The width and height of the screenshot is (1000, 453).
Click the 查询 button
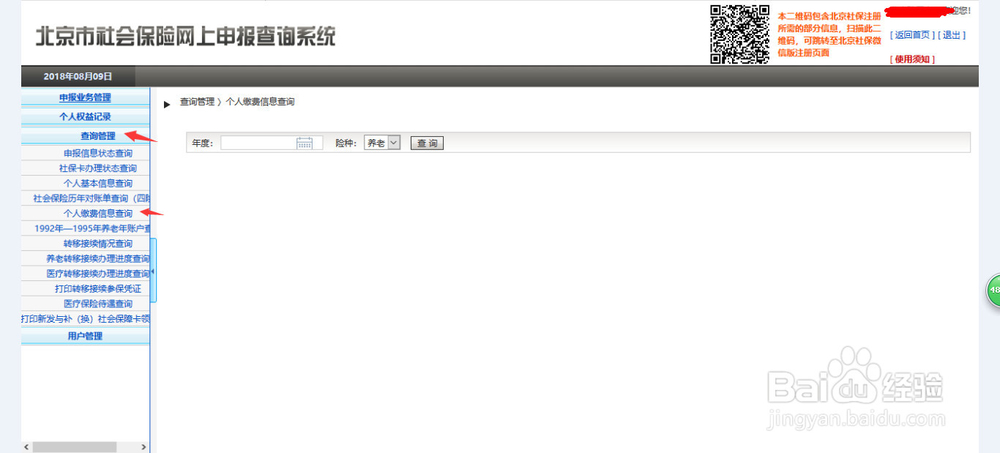coord(427,143)
